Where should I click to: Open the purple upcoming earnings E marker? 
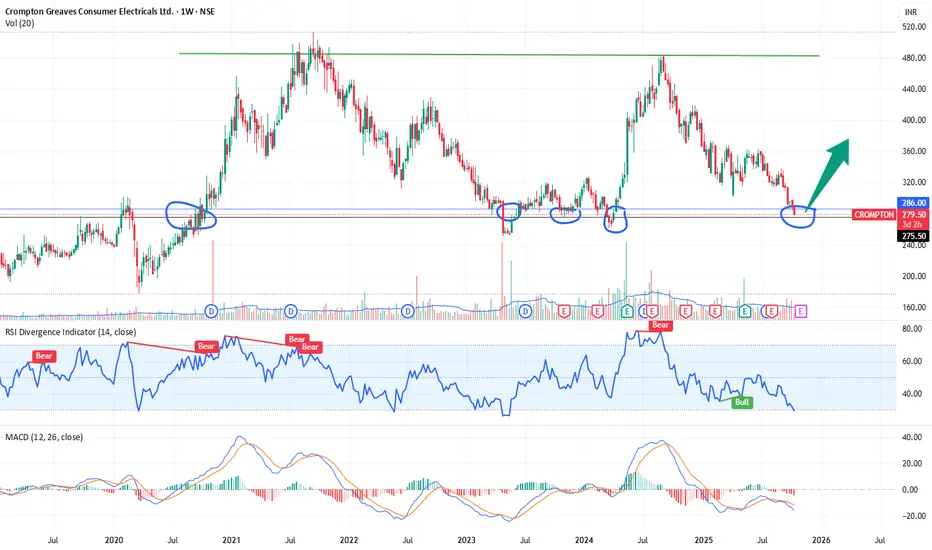[x=801, y=311]
